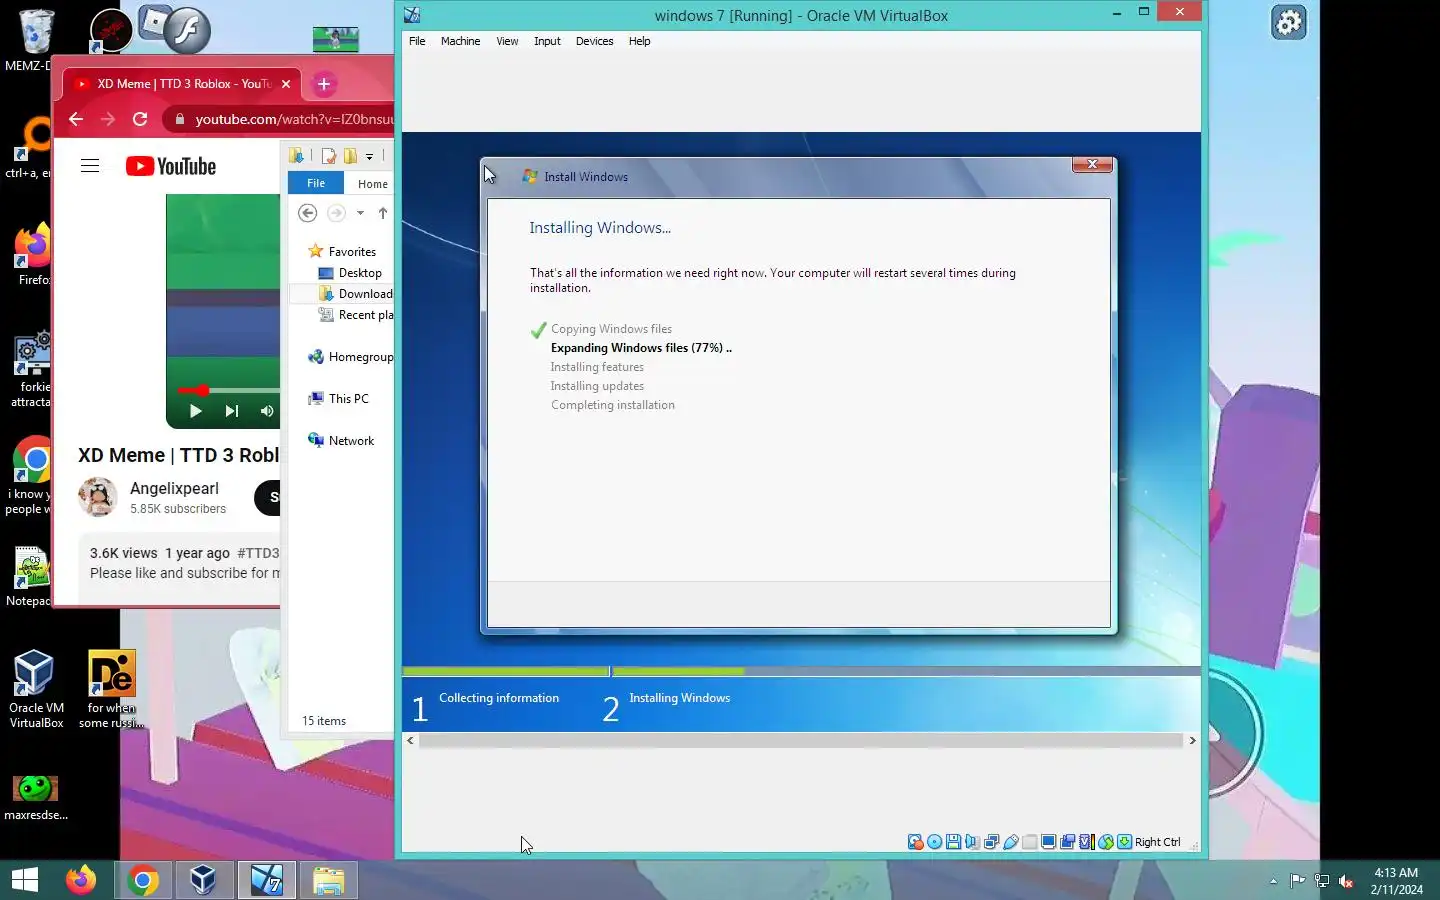Image resolution: width=1440 pixels, height=900 pixels.
Task: Open the Input menu in VirtualBox
Action: click(547, 41)
